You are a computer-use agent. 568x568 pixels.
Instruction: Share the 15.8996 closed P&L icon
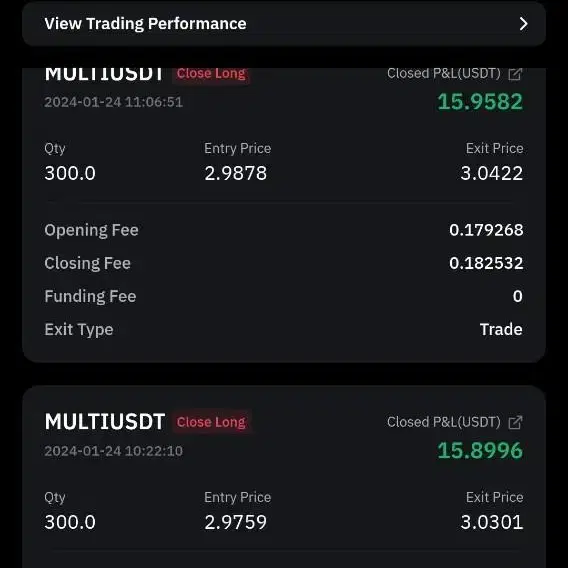coord(515,422)
